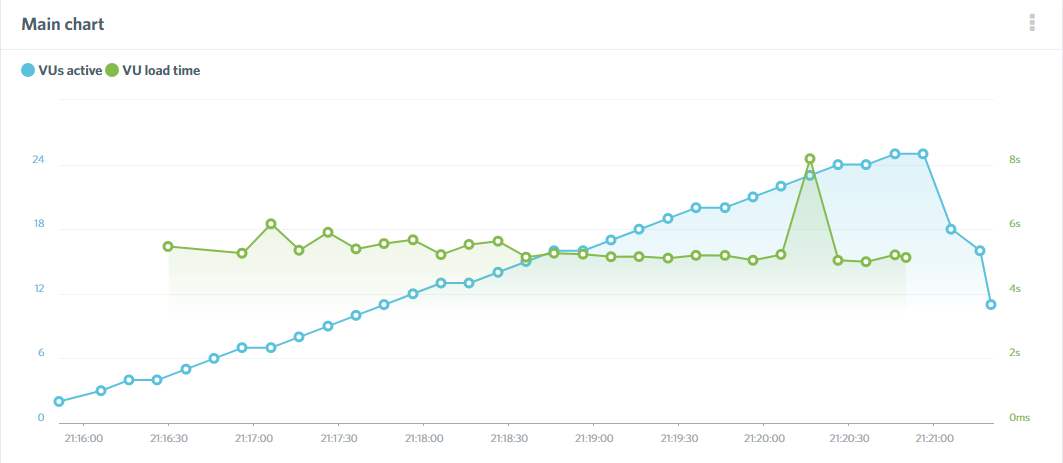
Task: Toggle the VU load time legend series
Action: tap(161, 71)
